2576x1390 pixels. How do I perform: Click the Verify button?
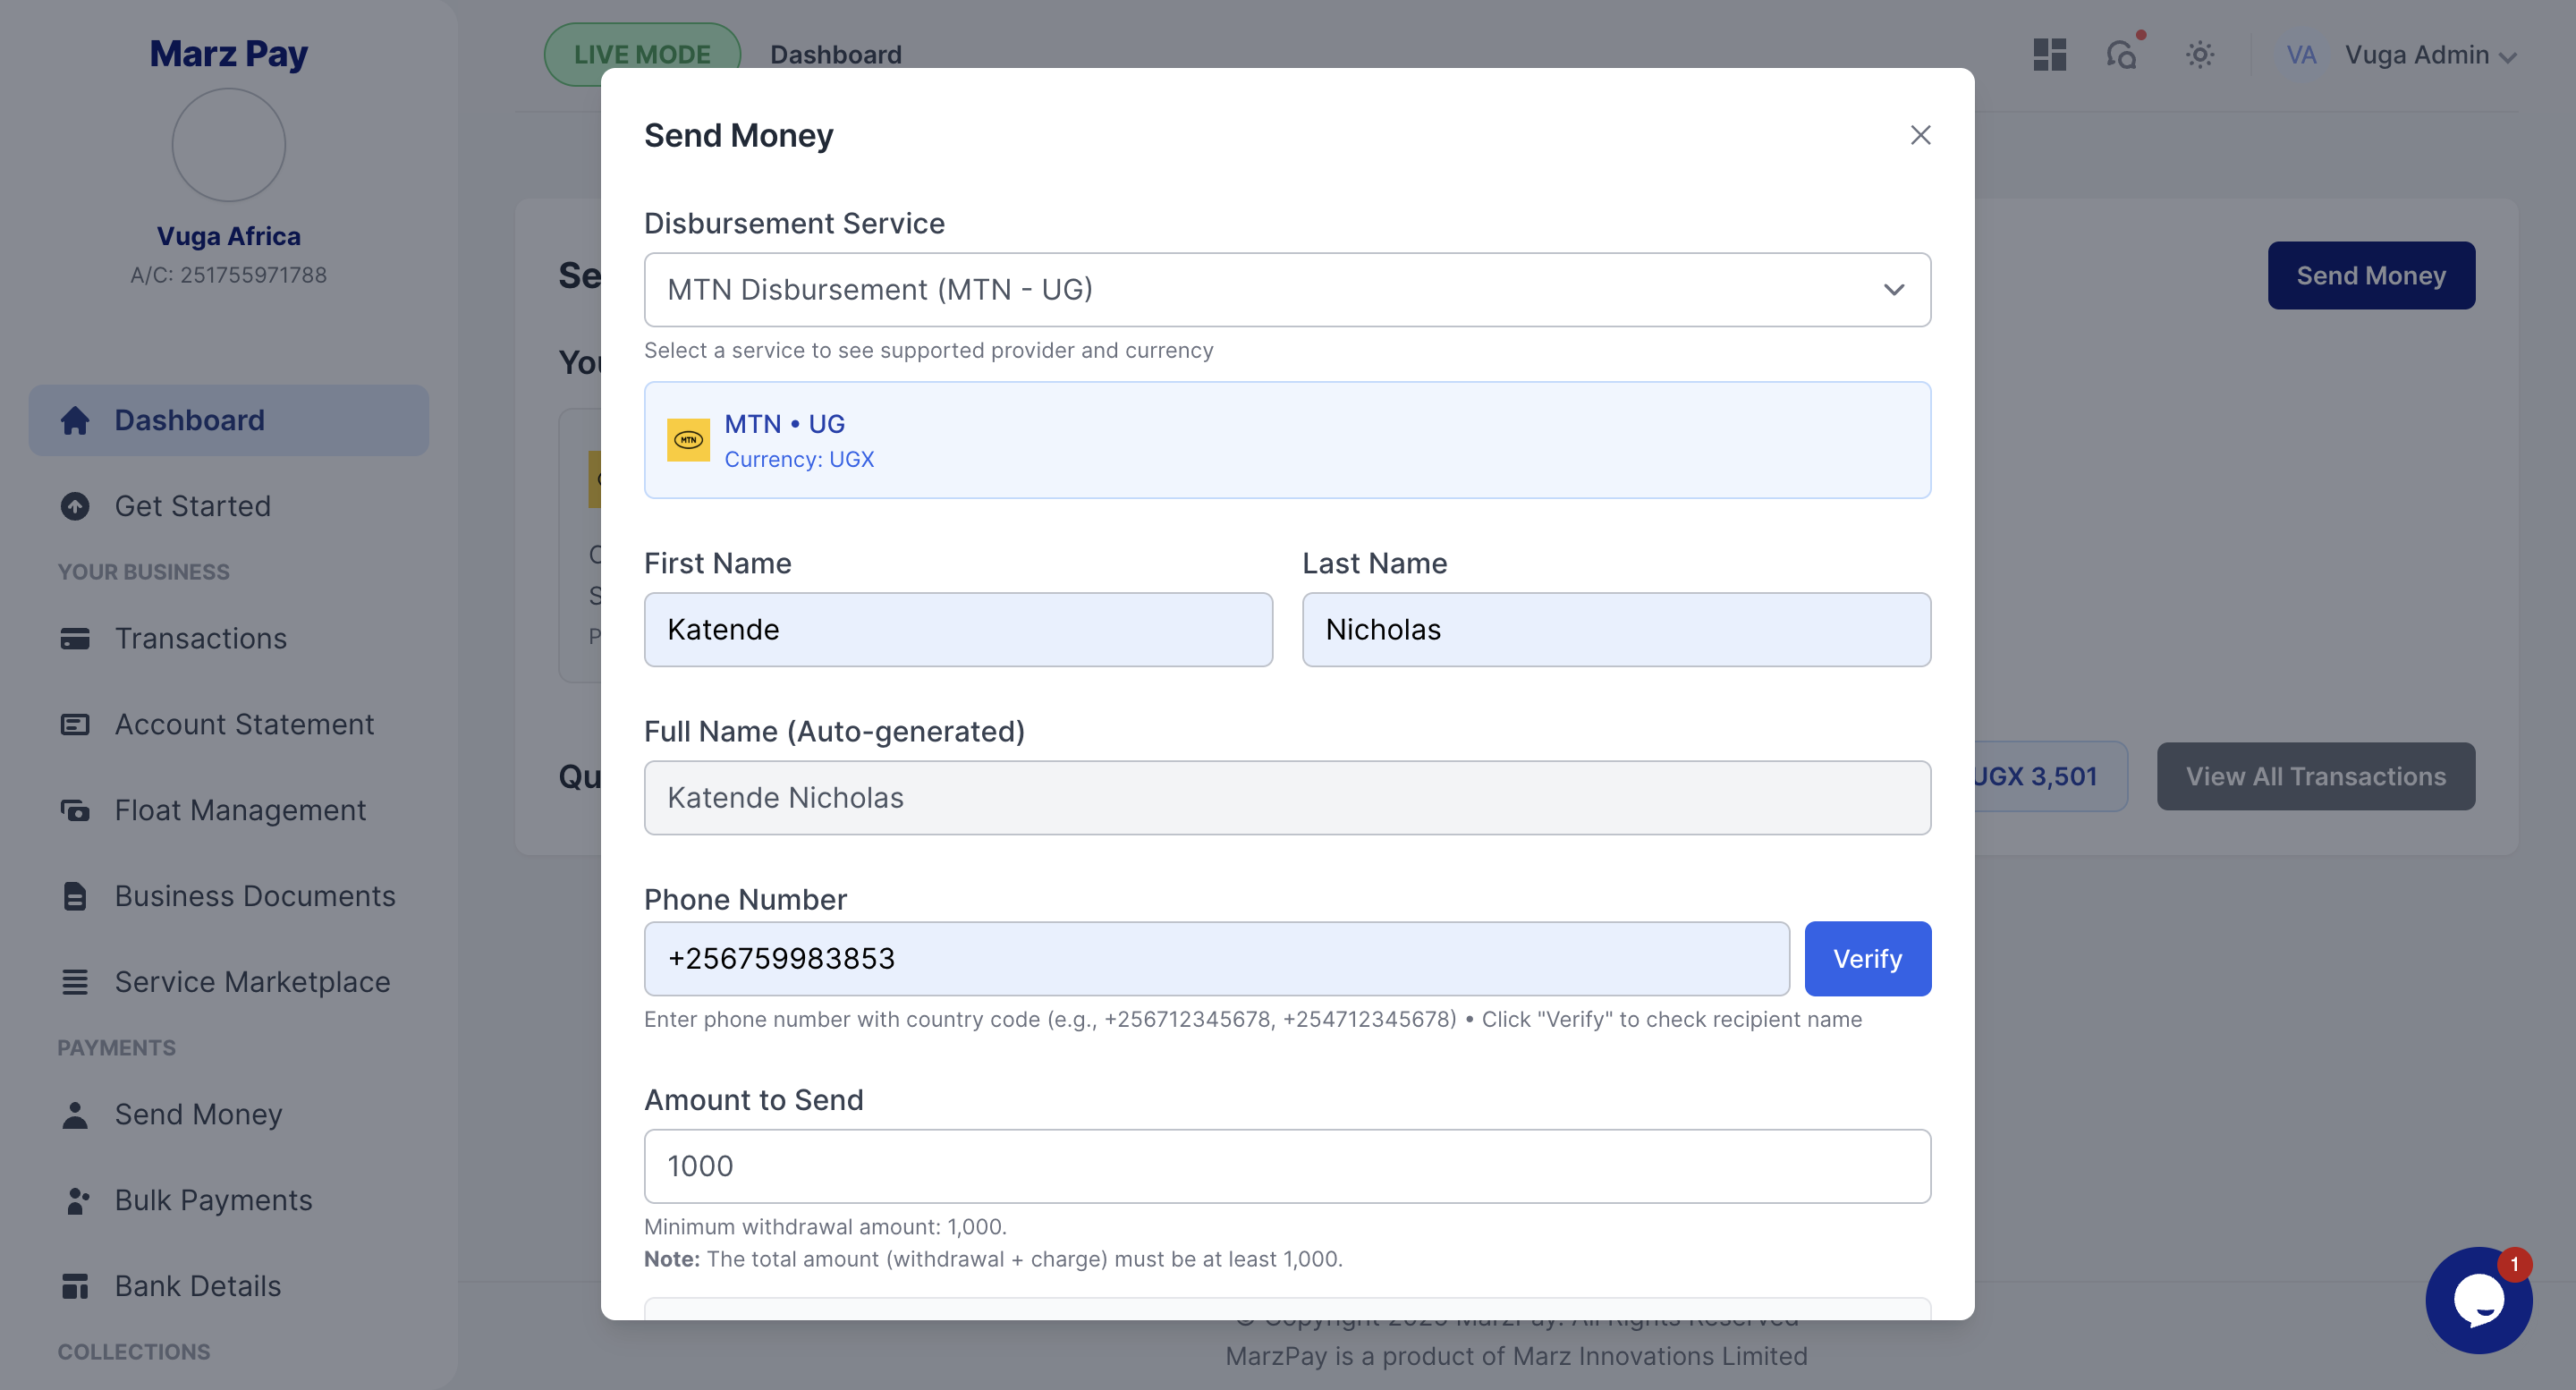click(1867, 958)
